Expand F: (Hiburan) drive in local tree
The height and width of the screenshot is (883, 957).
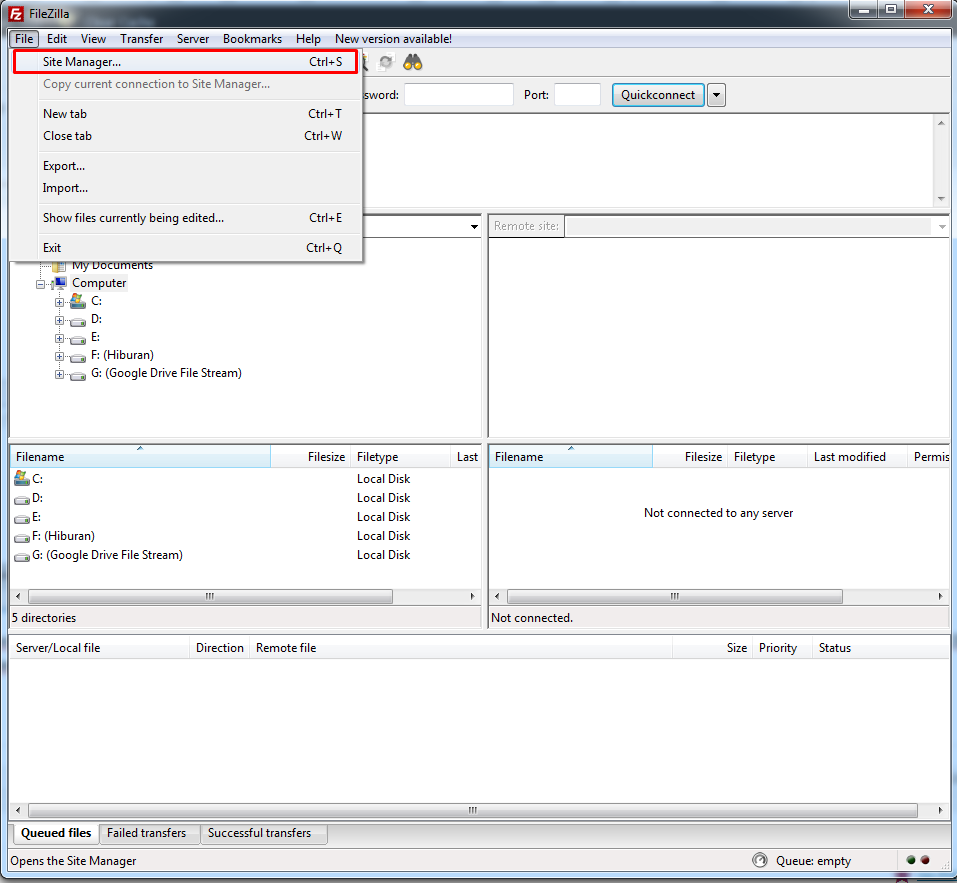[x=59, y=356]
